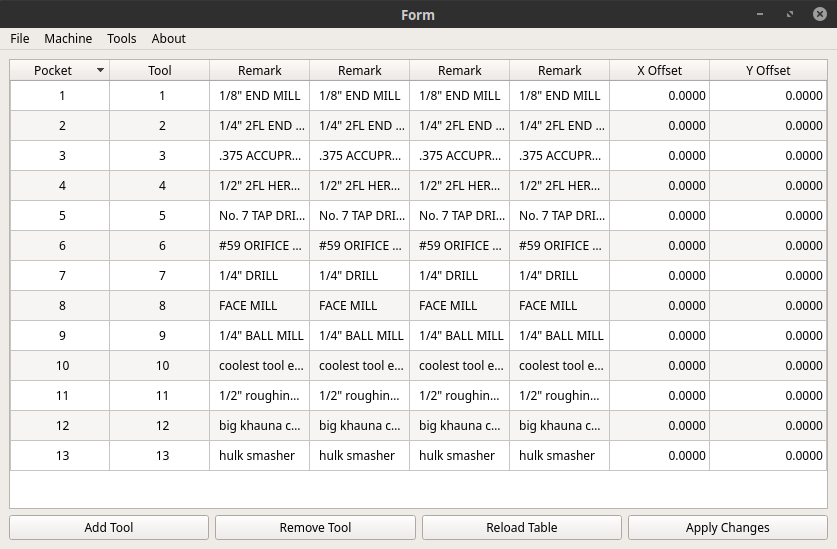The image size is (837, 549).
Task: Open the Machine menu
Action: 68,38
